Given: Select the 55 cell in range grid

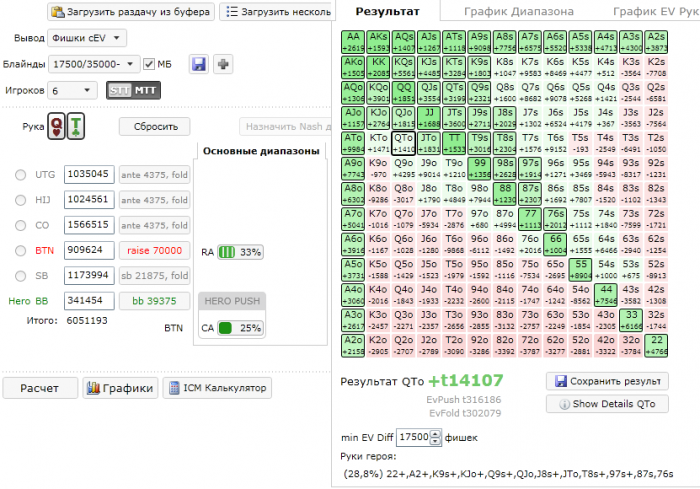Looking at the screenshot, I should click(x=580, y=270).
